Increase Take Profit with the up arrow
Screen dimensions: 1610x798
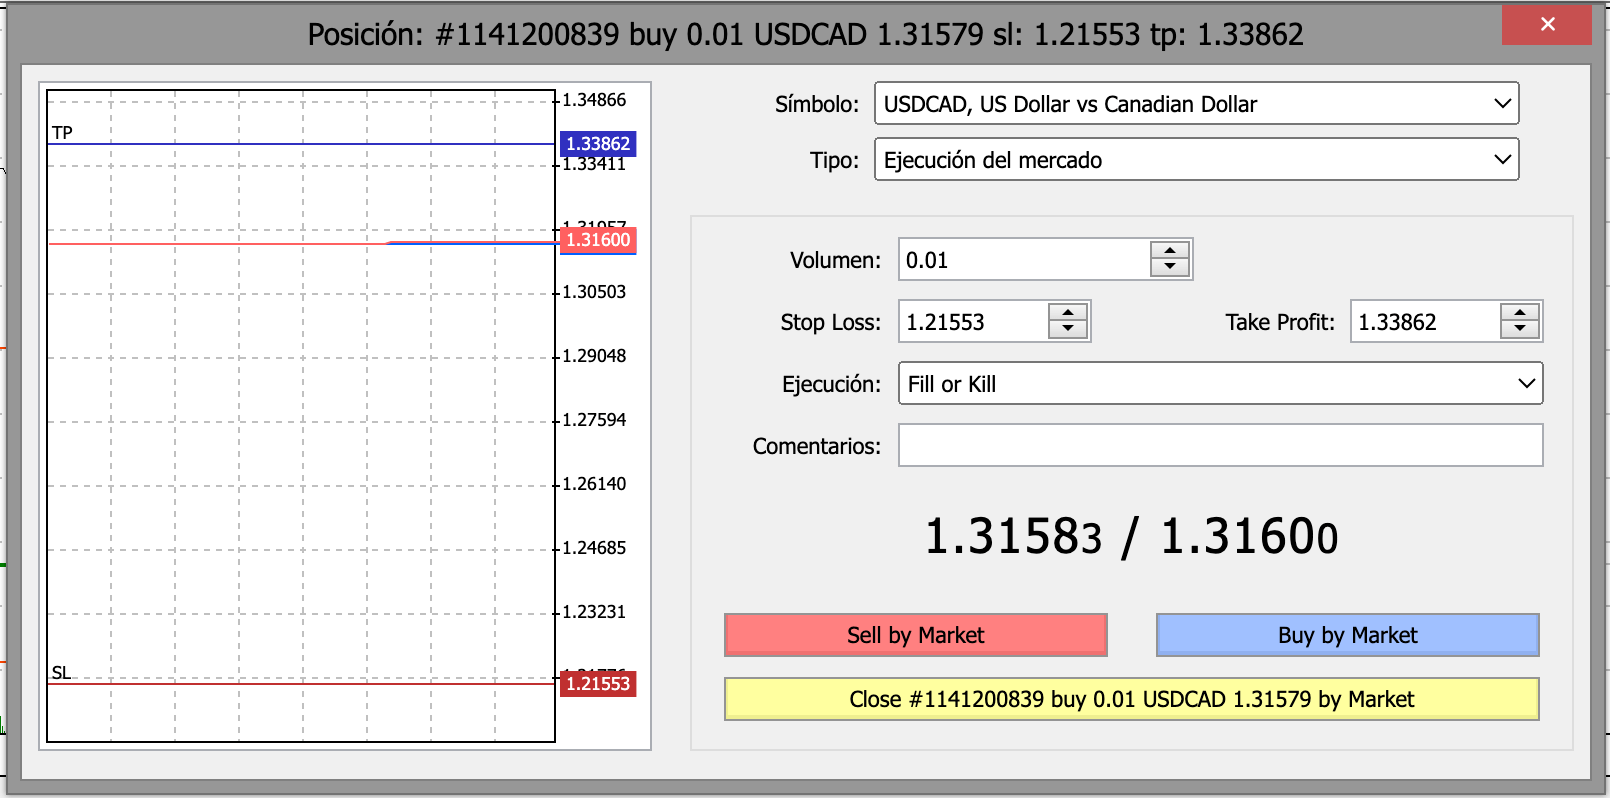[x=1520, y=312]
